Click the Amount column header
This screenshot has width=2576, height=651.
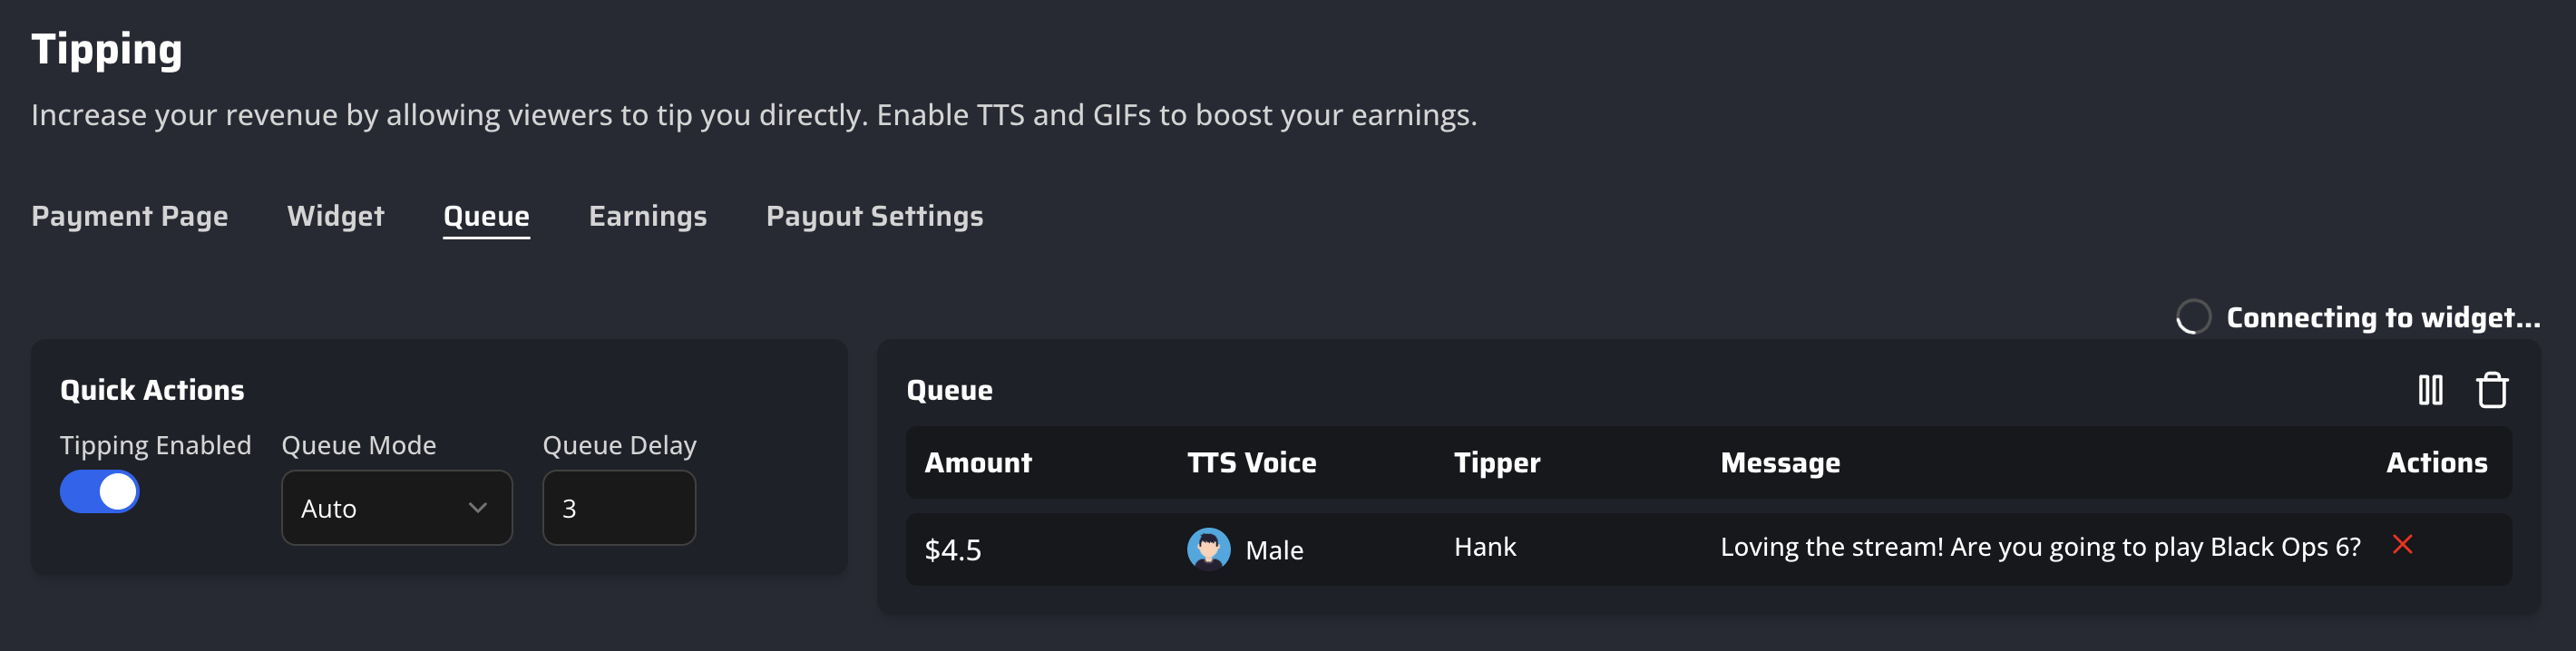[978, 463]
